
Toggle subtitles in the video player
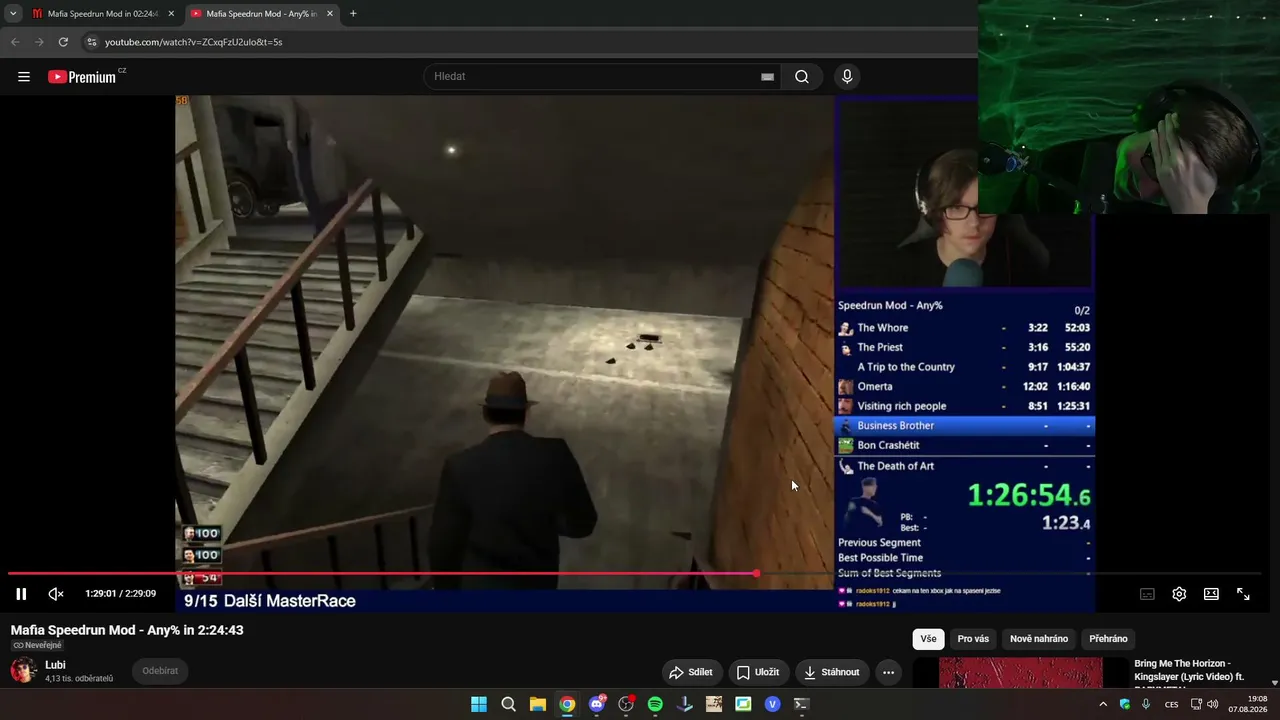click(1147, 594)
